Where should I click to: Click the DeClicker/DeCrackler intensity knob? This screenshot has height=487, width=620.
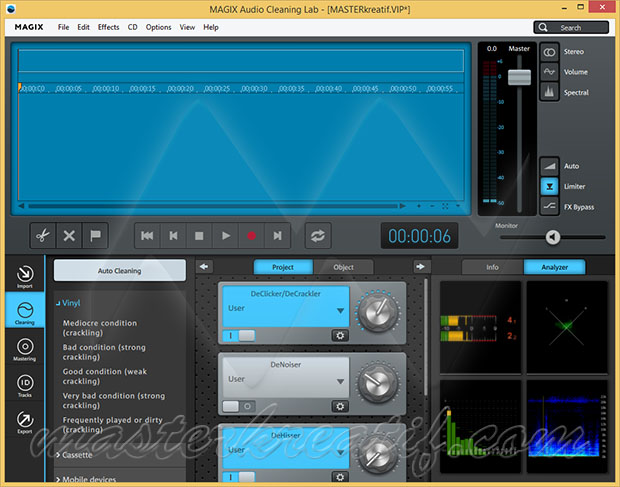[x=378, y=313]
